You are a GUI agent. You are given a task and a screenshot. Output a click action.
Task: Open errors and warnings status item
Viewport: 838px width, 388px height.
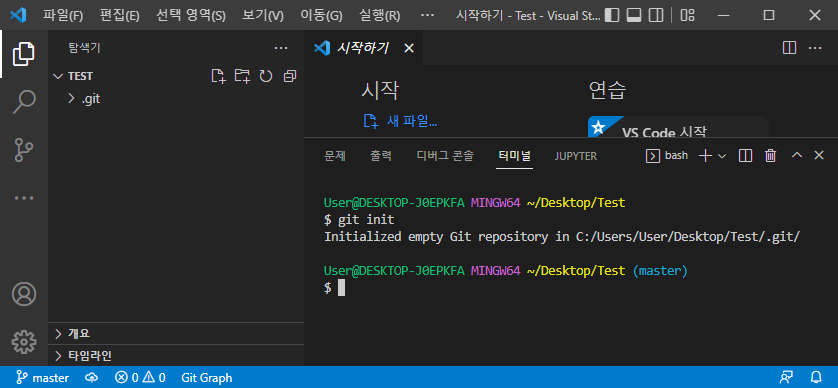coord(140,378)
